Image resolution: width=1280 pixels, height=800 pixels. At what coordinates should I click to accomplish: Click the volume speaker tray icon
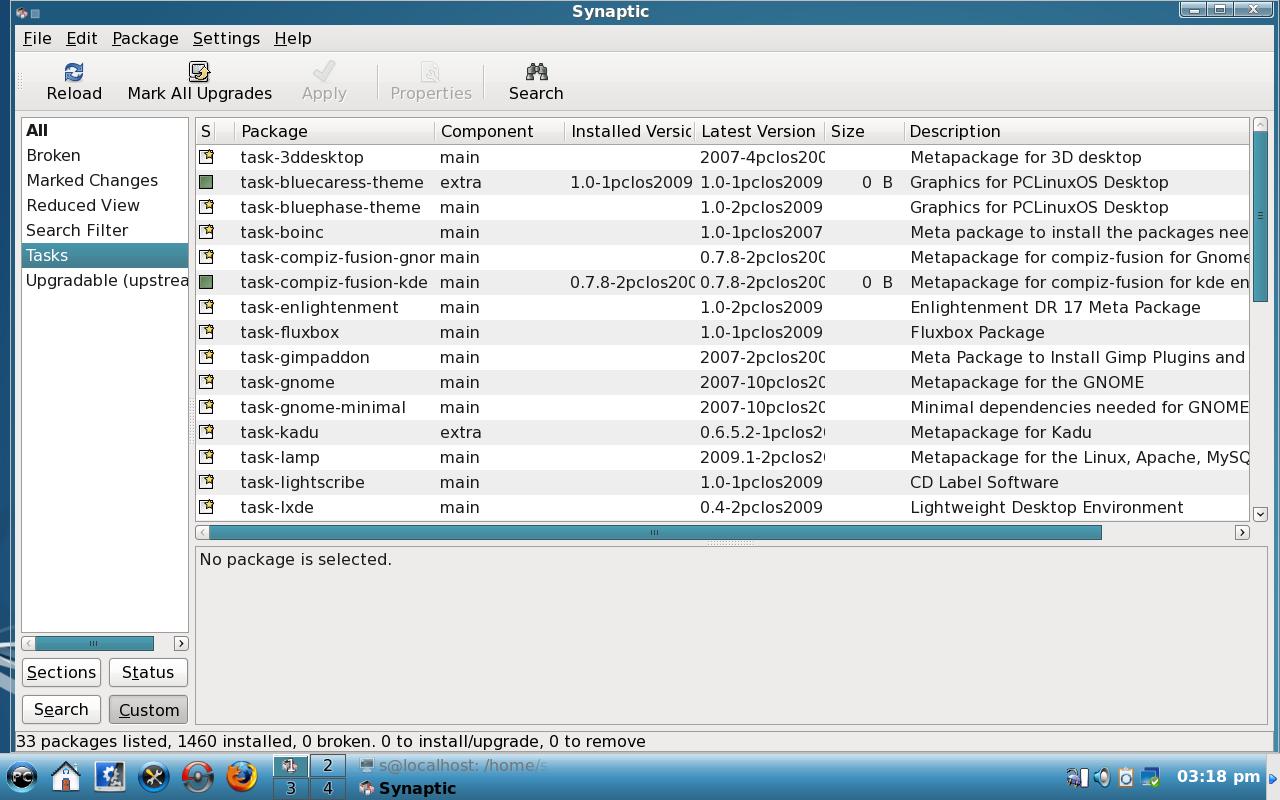pos(1101,777)
